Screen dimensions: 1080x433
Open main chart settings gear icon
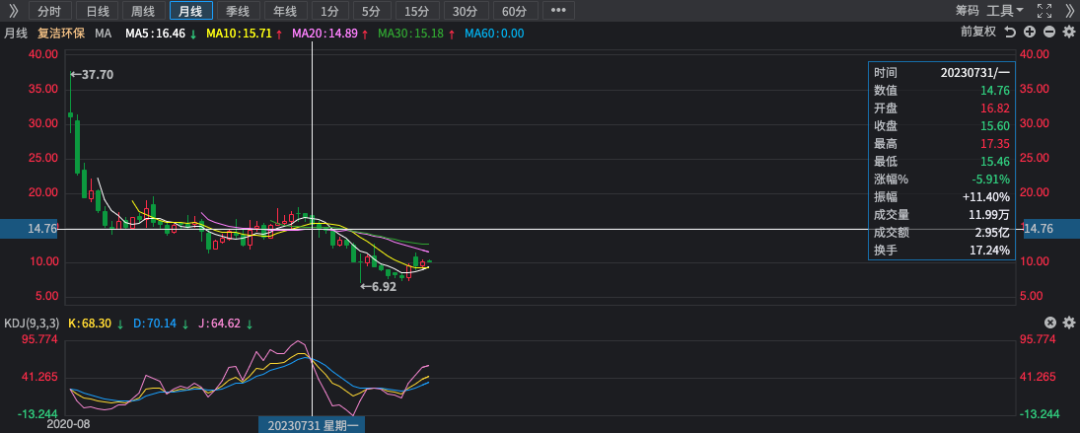point(1068,32)
